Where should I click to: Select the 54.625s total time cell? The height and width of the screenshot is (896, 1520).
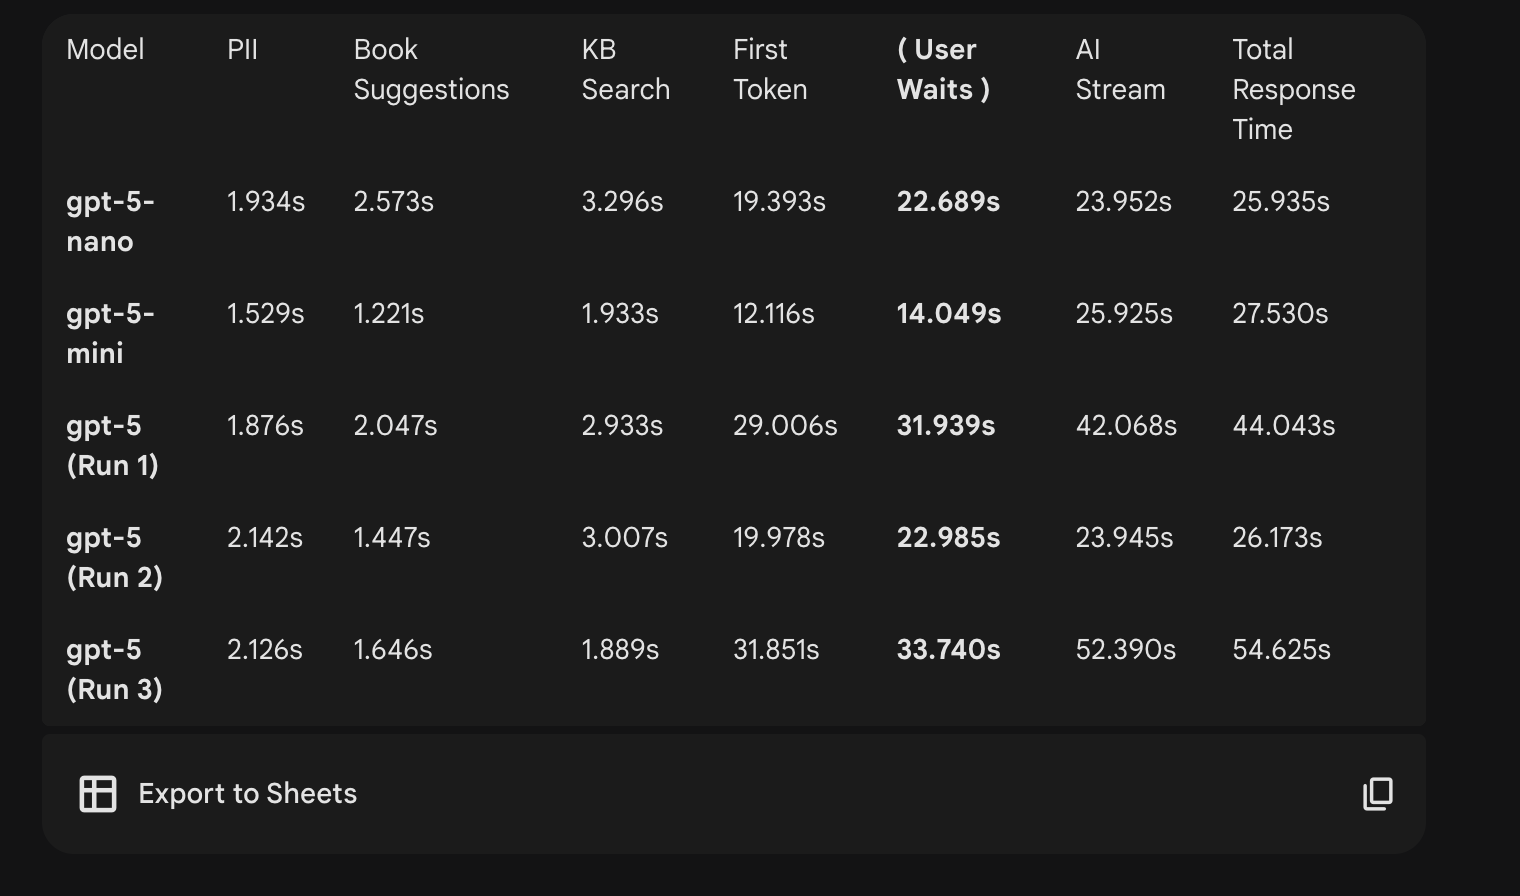click(1281, 650)
